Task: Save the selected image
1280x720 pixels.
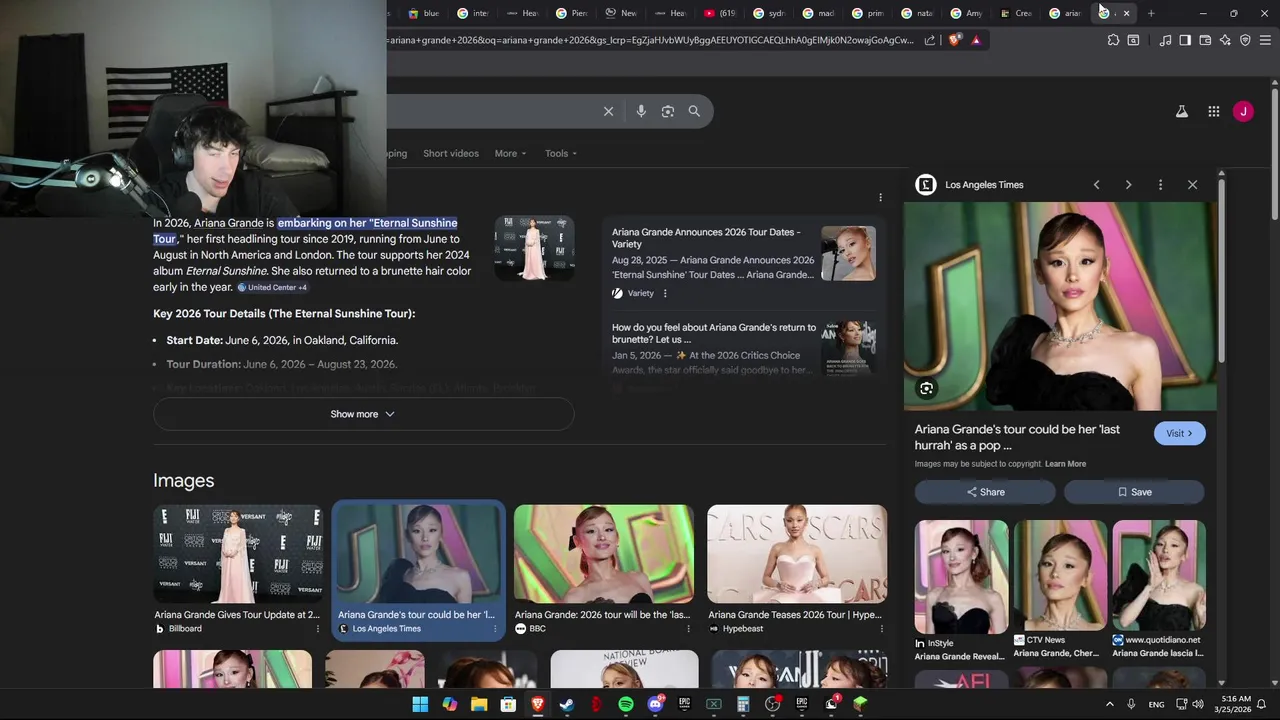Action: (x=1134, y=492)
